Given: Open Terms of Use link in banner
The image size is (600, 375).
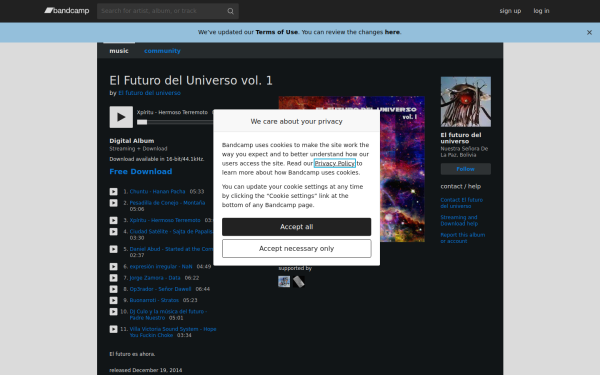Looking at the screenshot, I should click(x=277, y=32).
